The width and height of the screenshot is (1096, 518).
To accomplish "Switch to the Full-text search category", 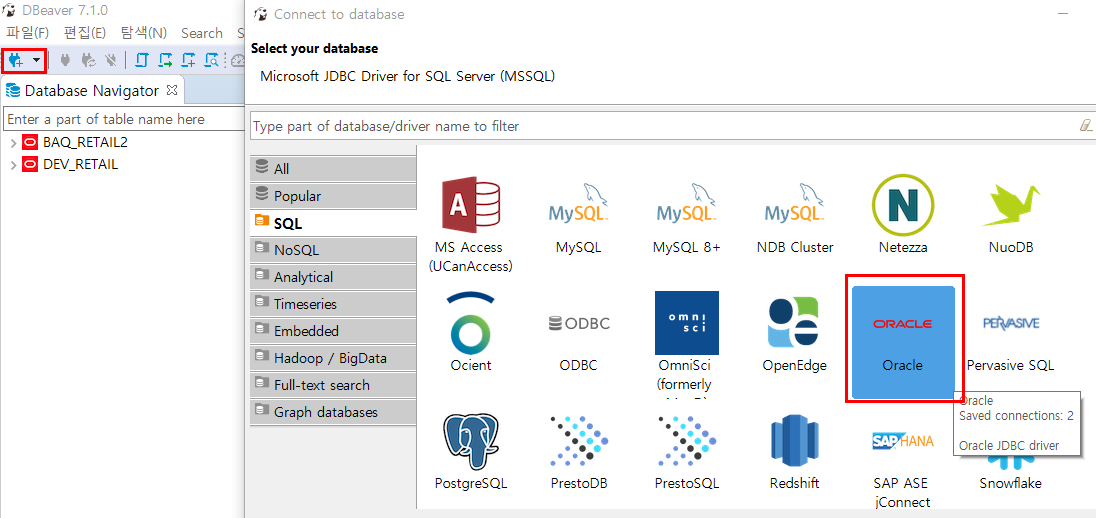I will [x=333, y=384].
